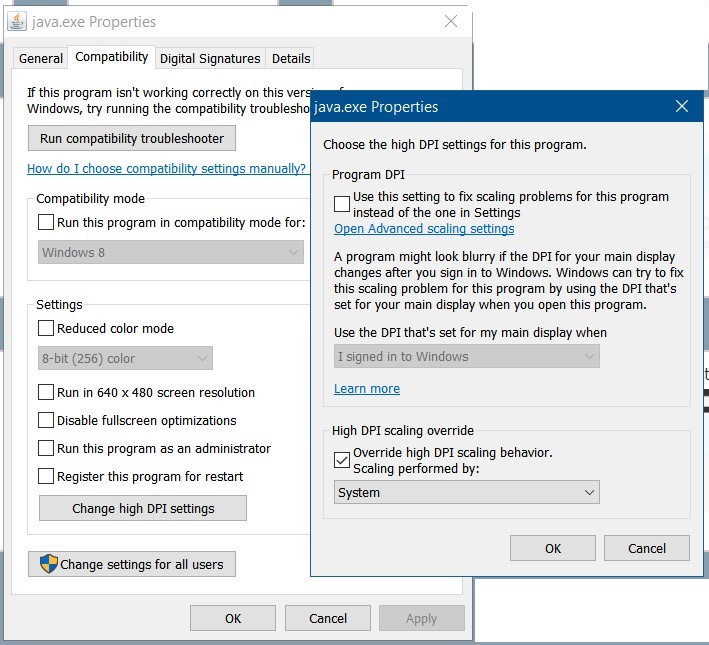Expand the Windows 8 compatibility dropdown

[x=170, y=252]
